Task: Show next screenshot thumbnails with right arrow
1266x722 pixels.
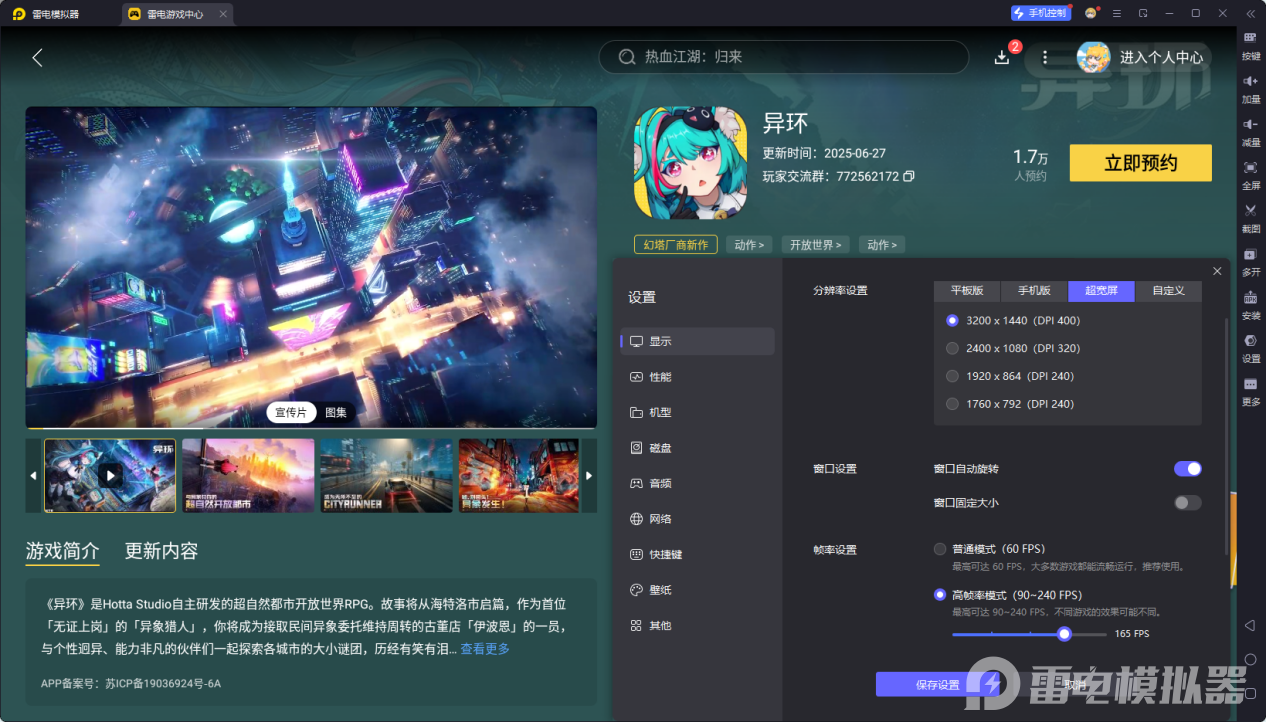Action: 589,475
